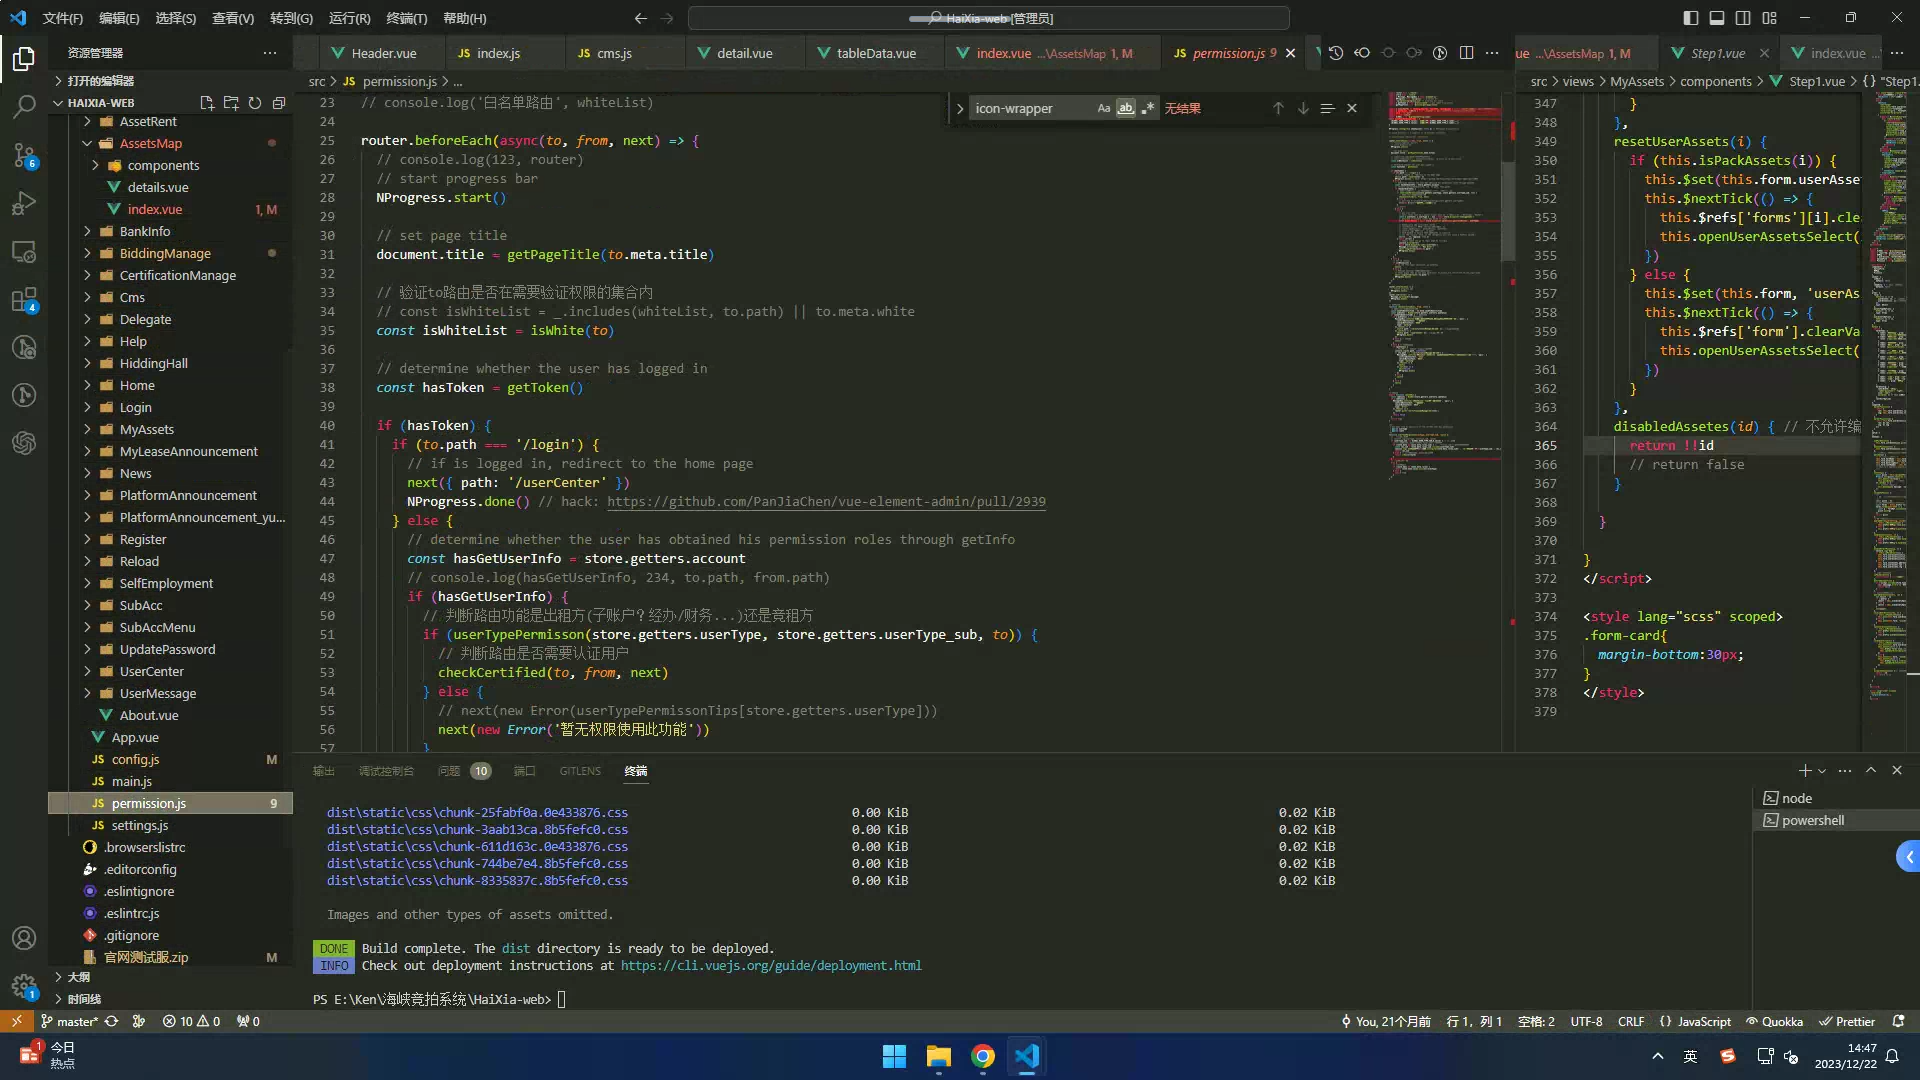Image resolution: width=1920 pixels, height=1080 pixels.
Task: Go to previous find match arrow
Action: 1278,108
